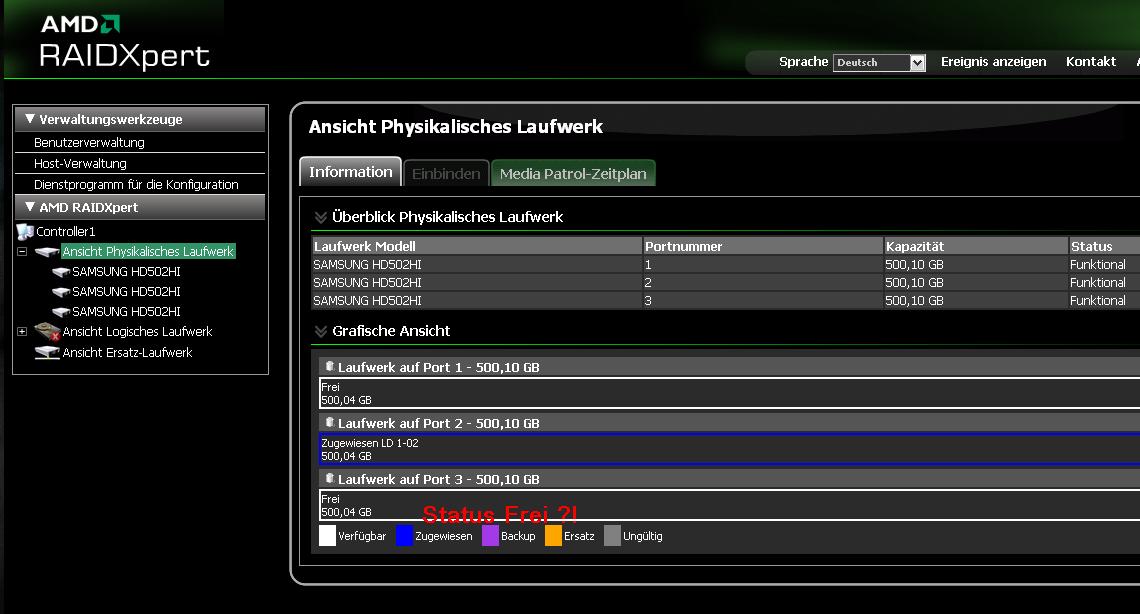Open Ereignis anzeigen in top bar
The image size is (1140, 614).
993,62
